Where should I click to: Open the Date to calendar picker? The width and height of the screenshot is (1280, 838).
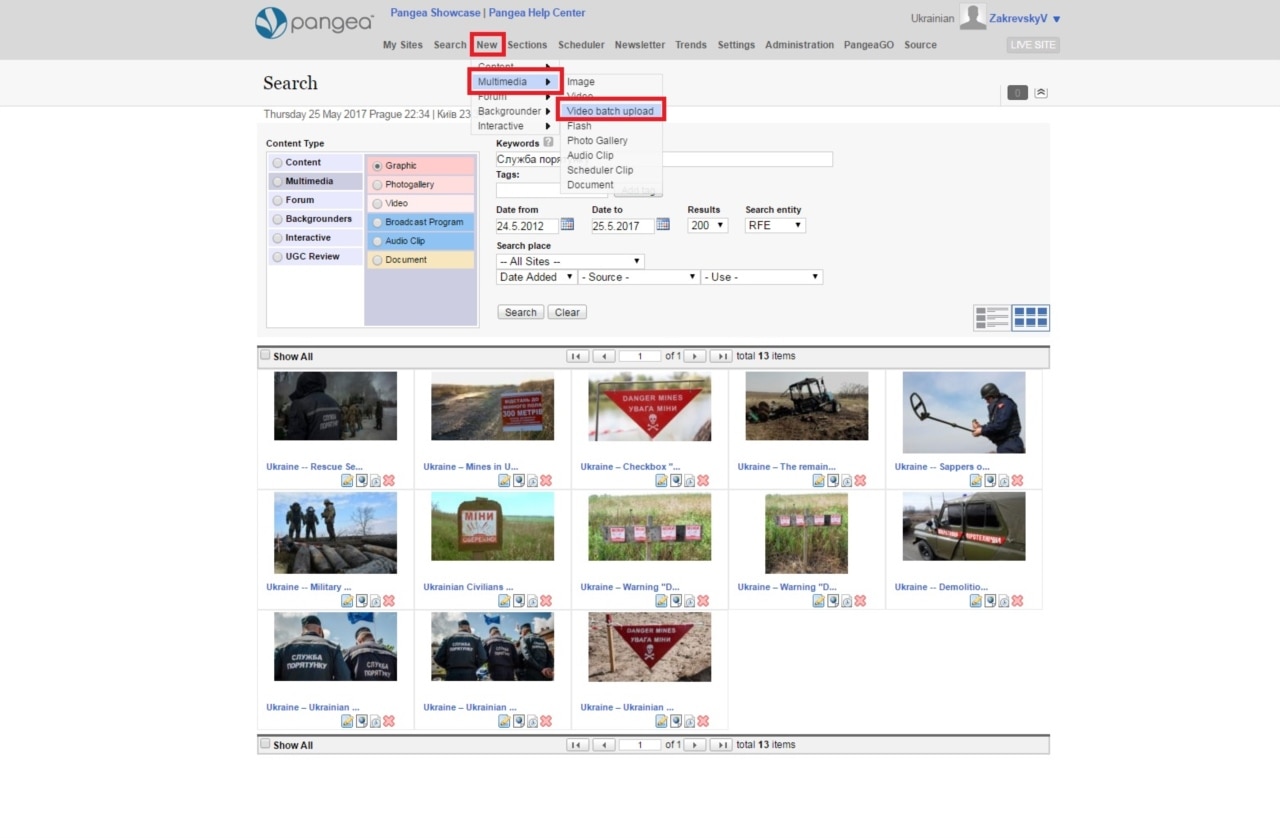(x=662, y=225)
